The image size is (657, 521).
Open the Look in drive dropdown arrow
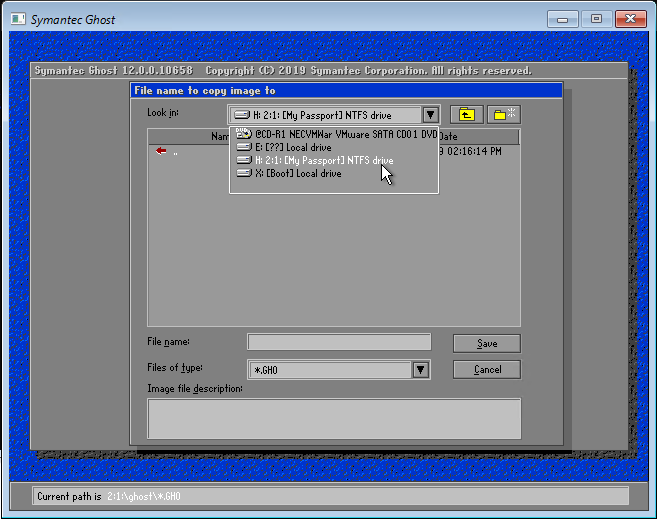click(430, 114)
